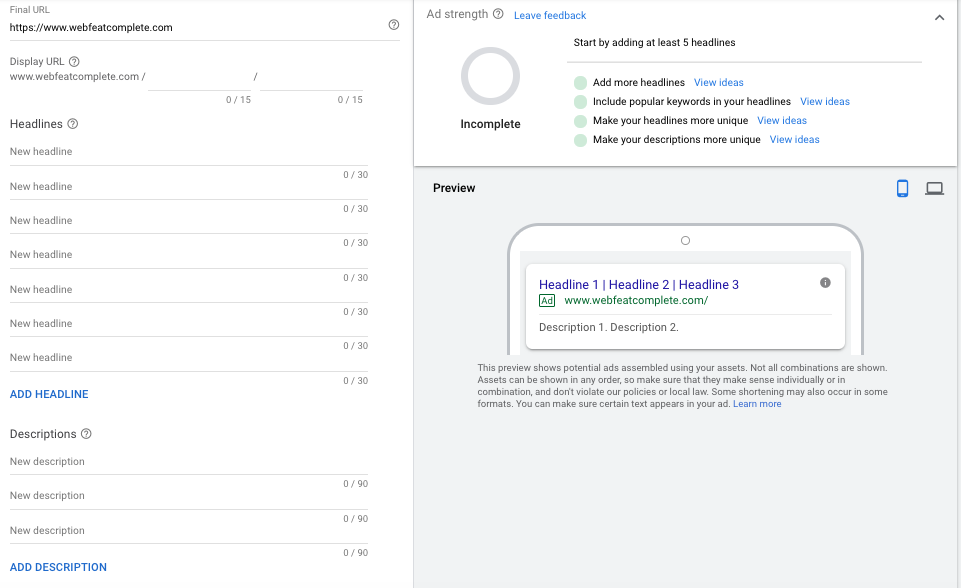Screen dimensions: 961x588
Task: Click the Leave feedback link
Action: pos(550,15)
